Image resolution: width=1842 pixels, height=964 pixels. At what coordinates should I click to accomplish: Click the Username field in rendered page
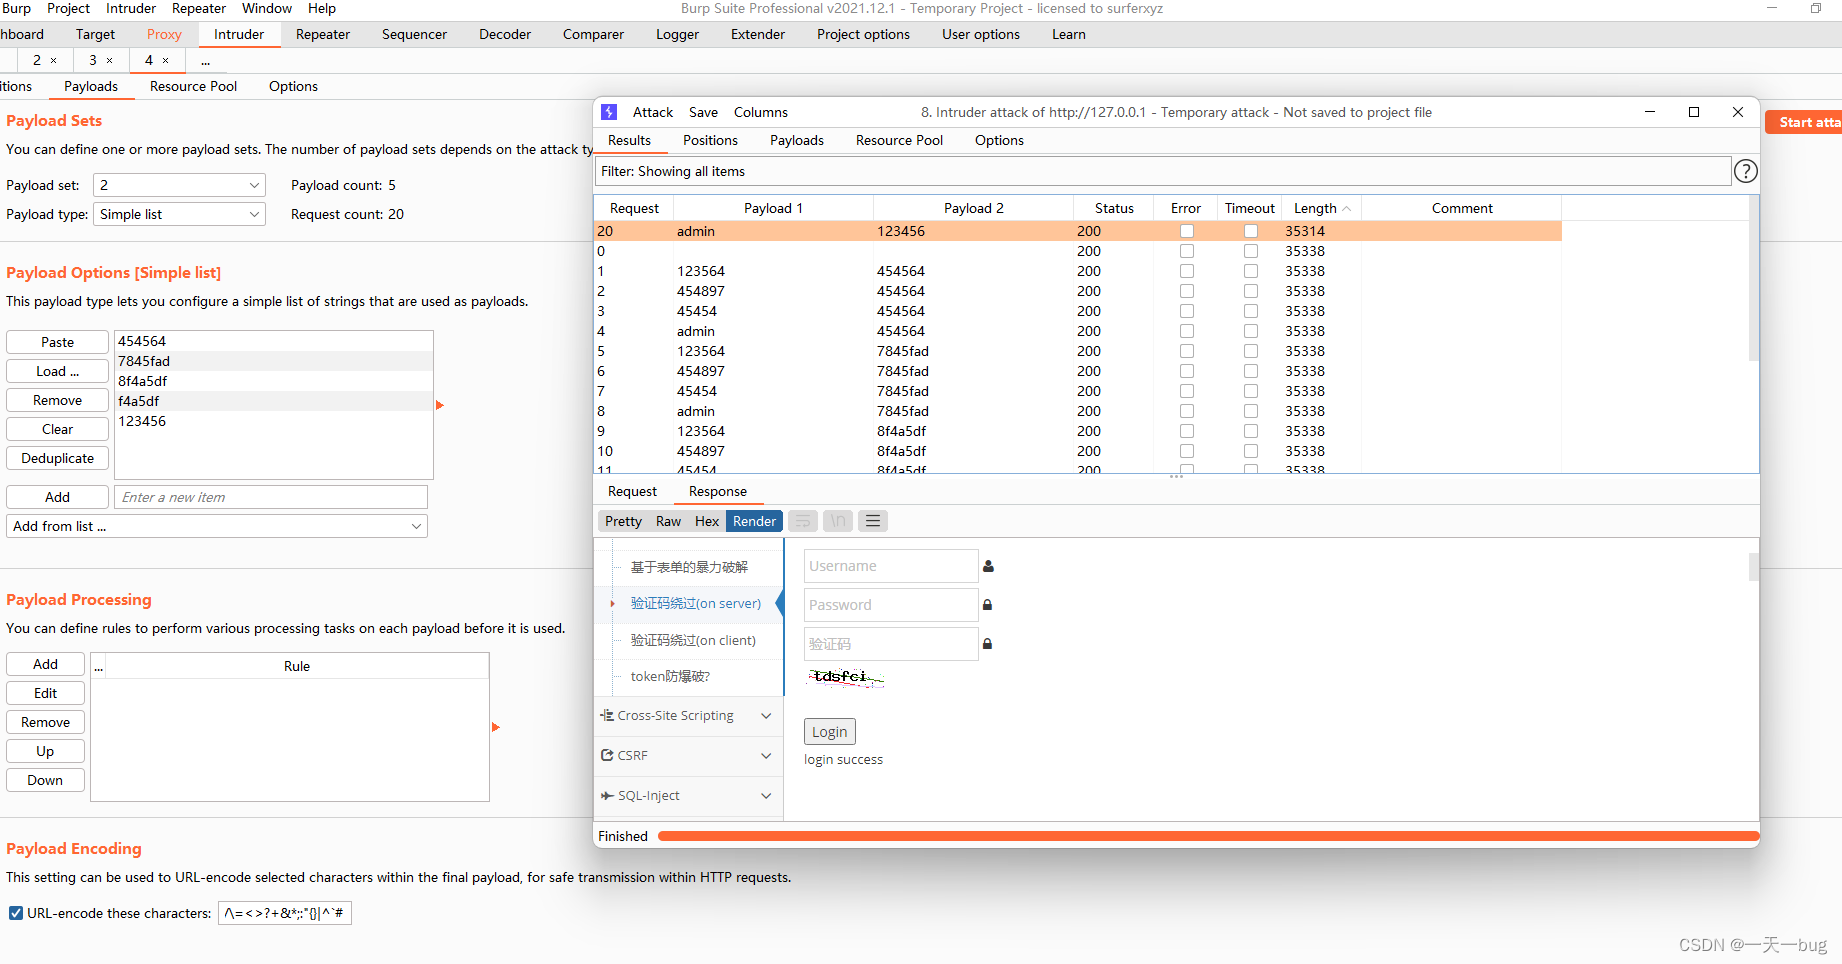[x=891, y=566]
